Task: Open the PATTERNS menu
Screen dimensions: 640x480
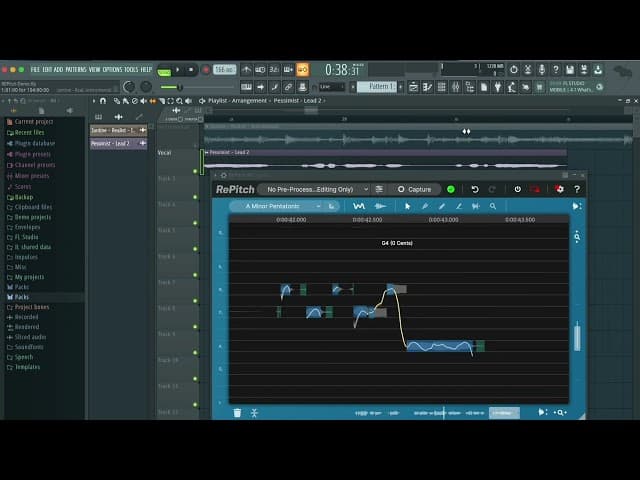Action: 76,70
